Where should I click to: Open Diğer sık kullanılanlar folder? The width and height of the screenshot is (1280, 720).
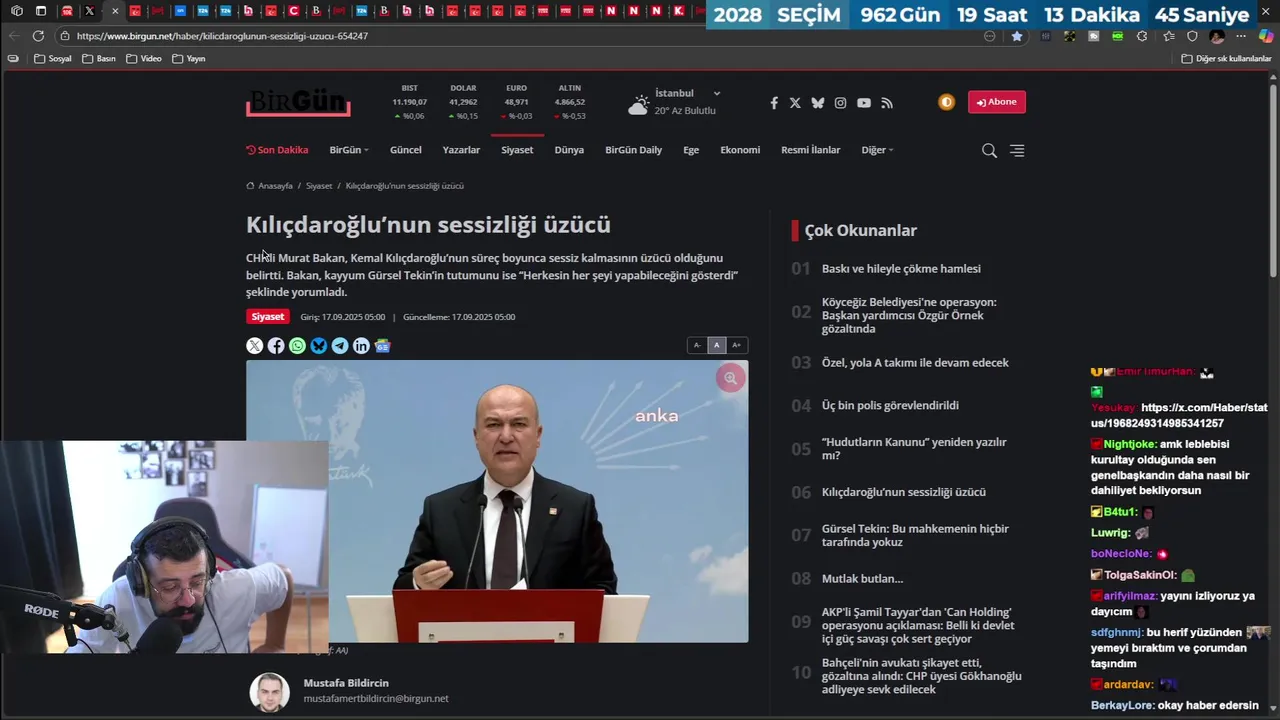(1226, 59)
